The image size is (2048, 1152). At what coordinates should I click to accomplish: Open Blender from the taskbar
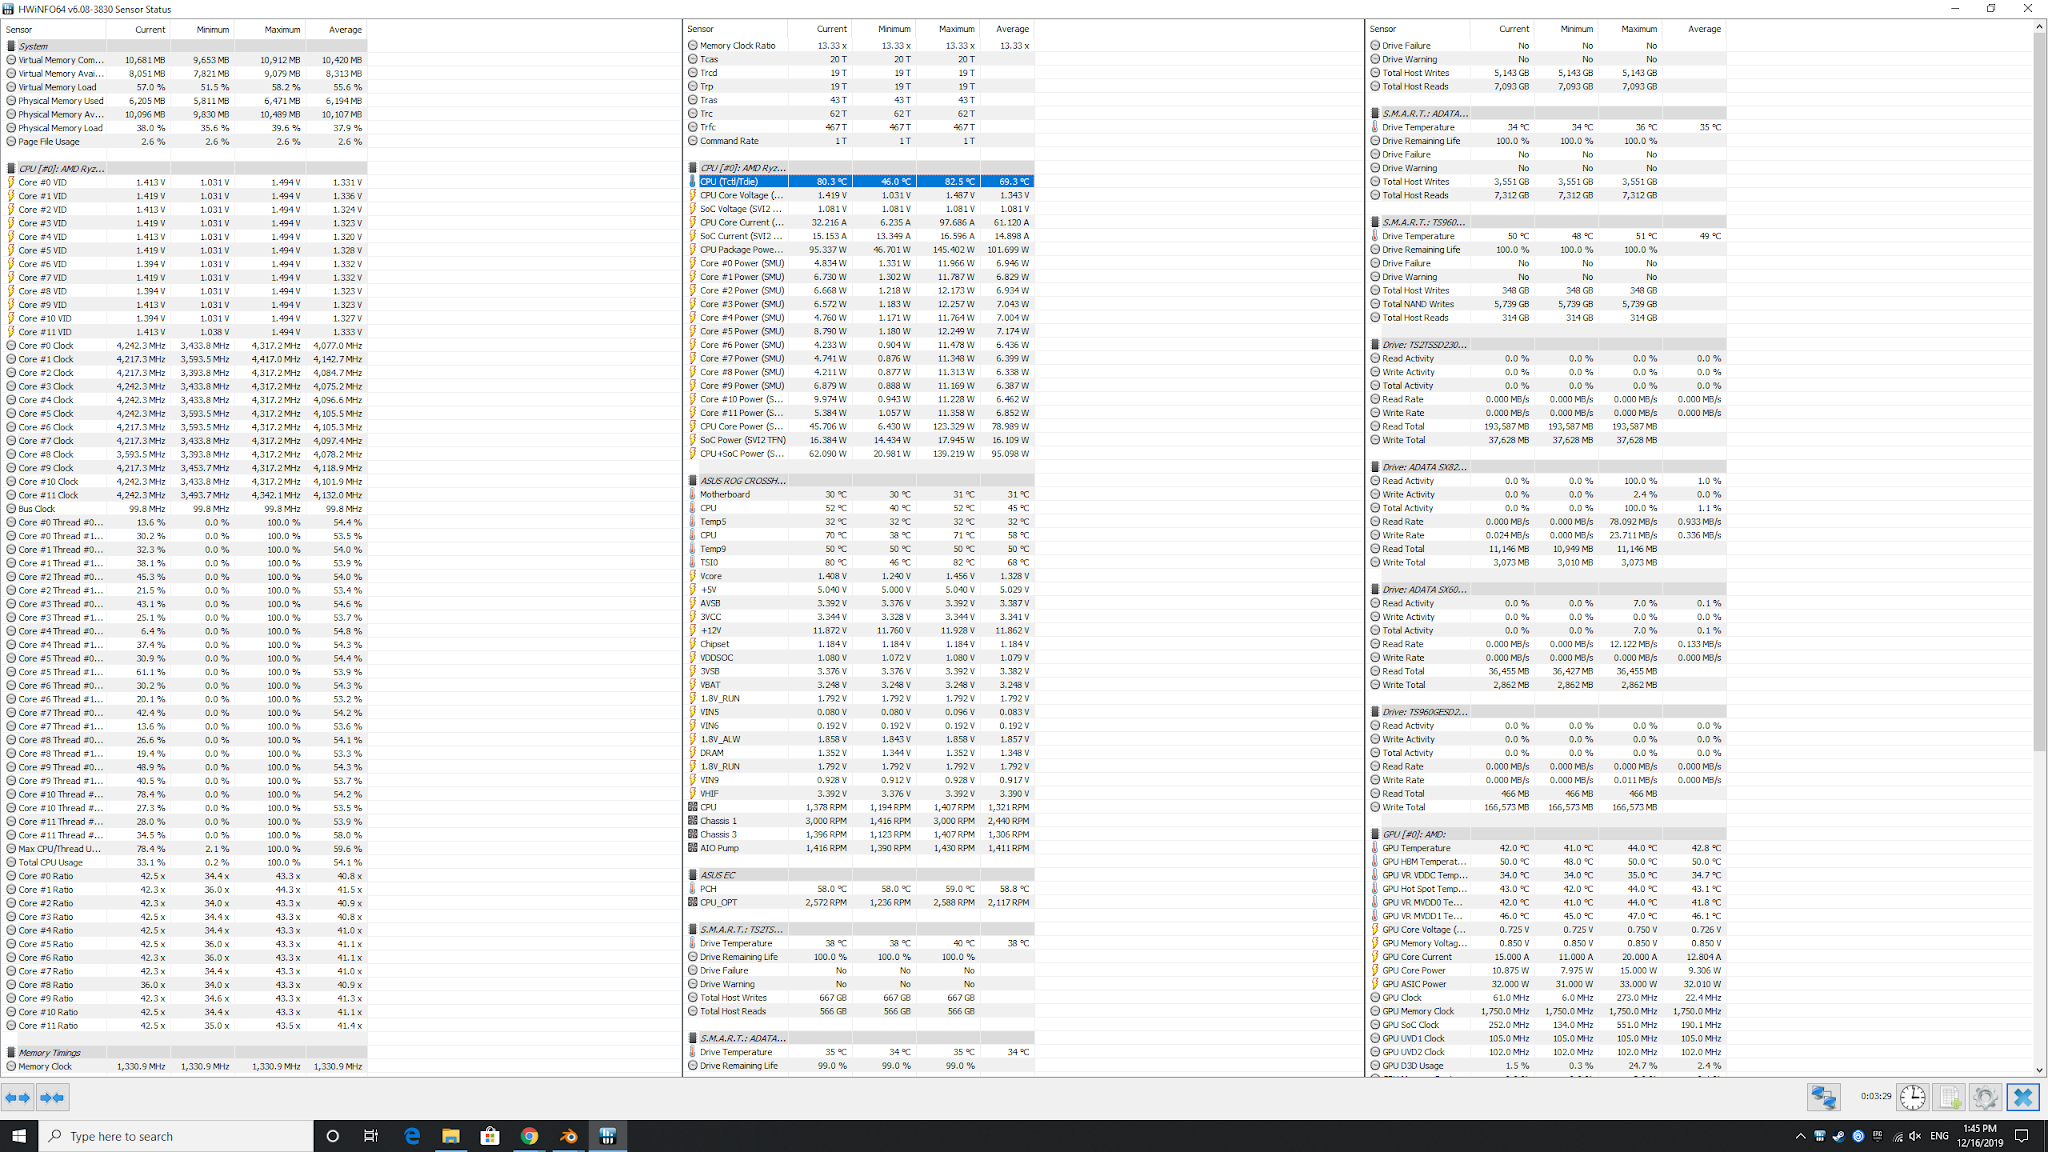click(x=568, y=1136)
